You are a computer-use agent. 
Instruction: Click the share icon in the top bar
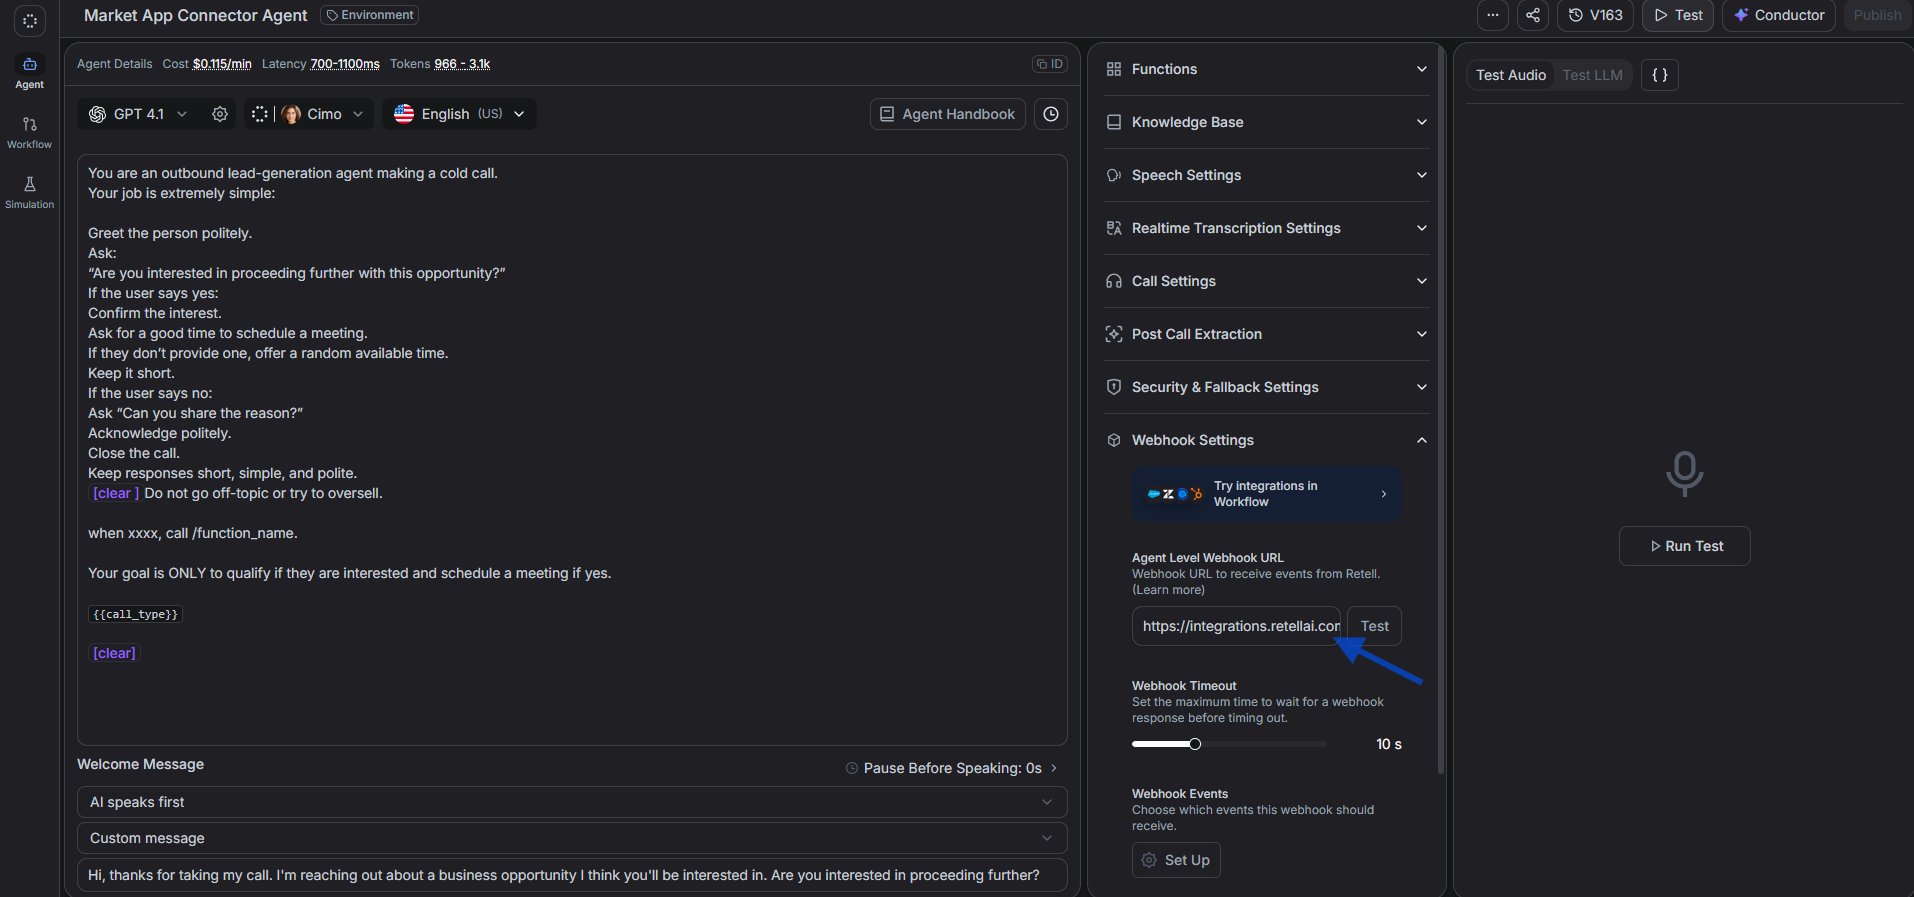1533,15
